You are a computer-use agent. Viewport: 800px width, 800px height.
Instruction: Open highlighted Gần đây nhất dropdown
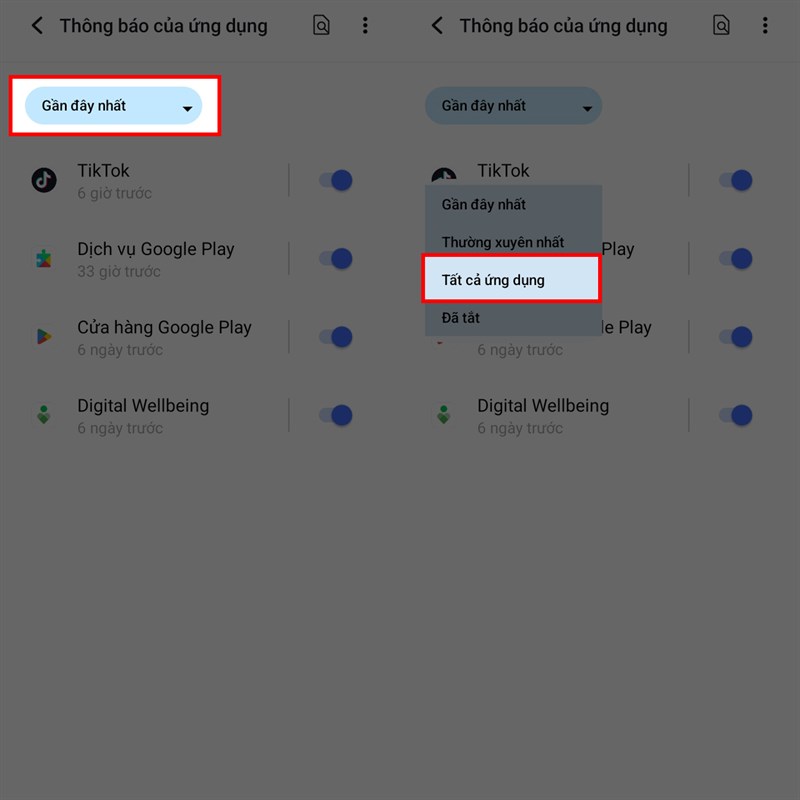point(113,106)
